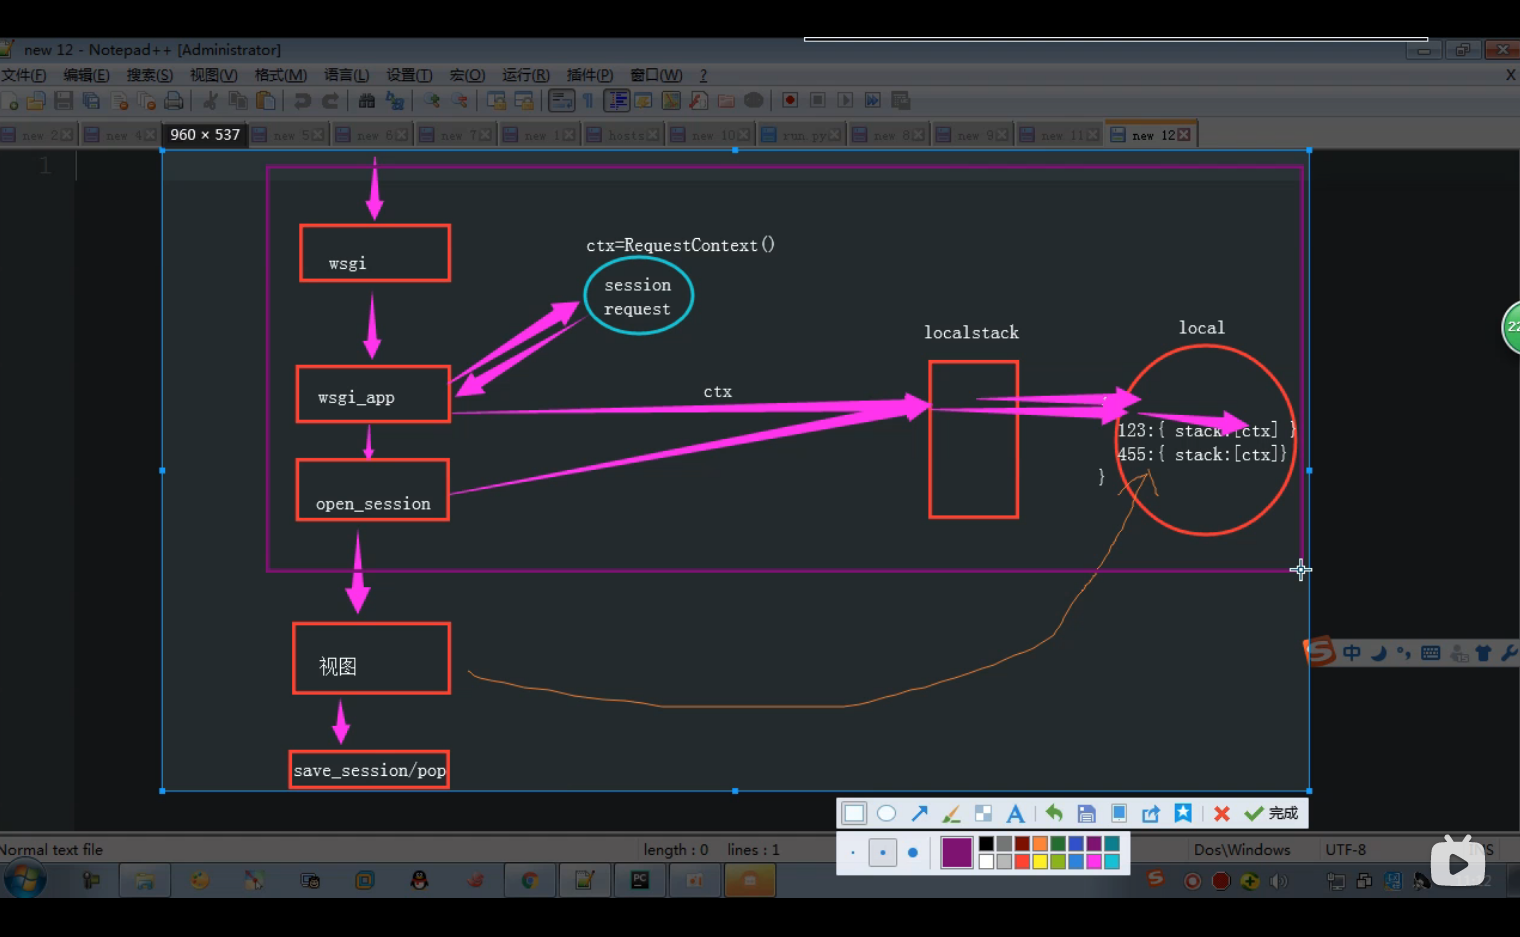Select the brush pen tool

pos(951,813)
